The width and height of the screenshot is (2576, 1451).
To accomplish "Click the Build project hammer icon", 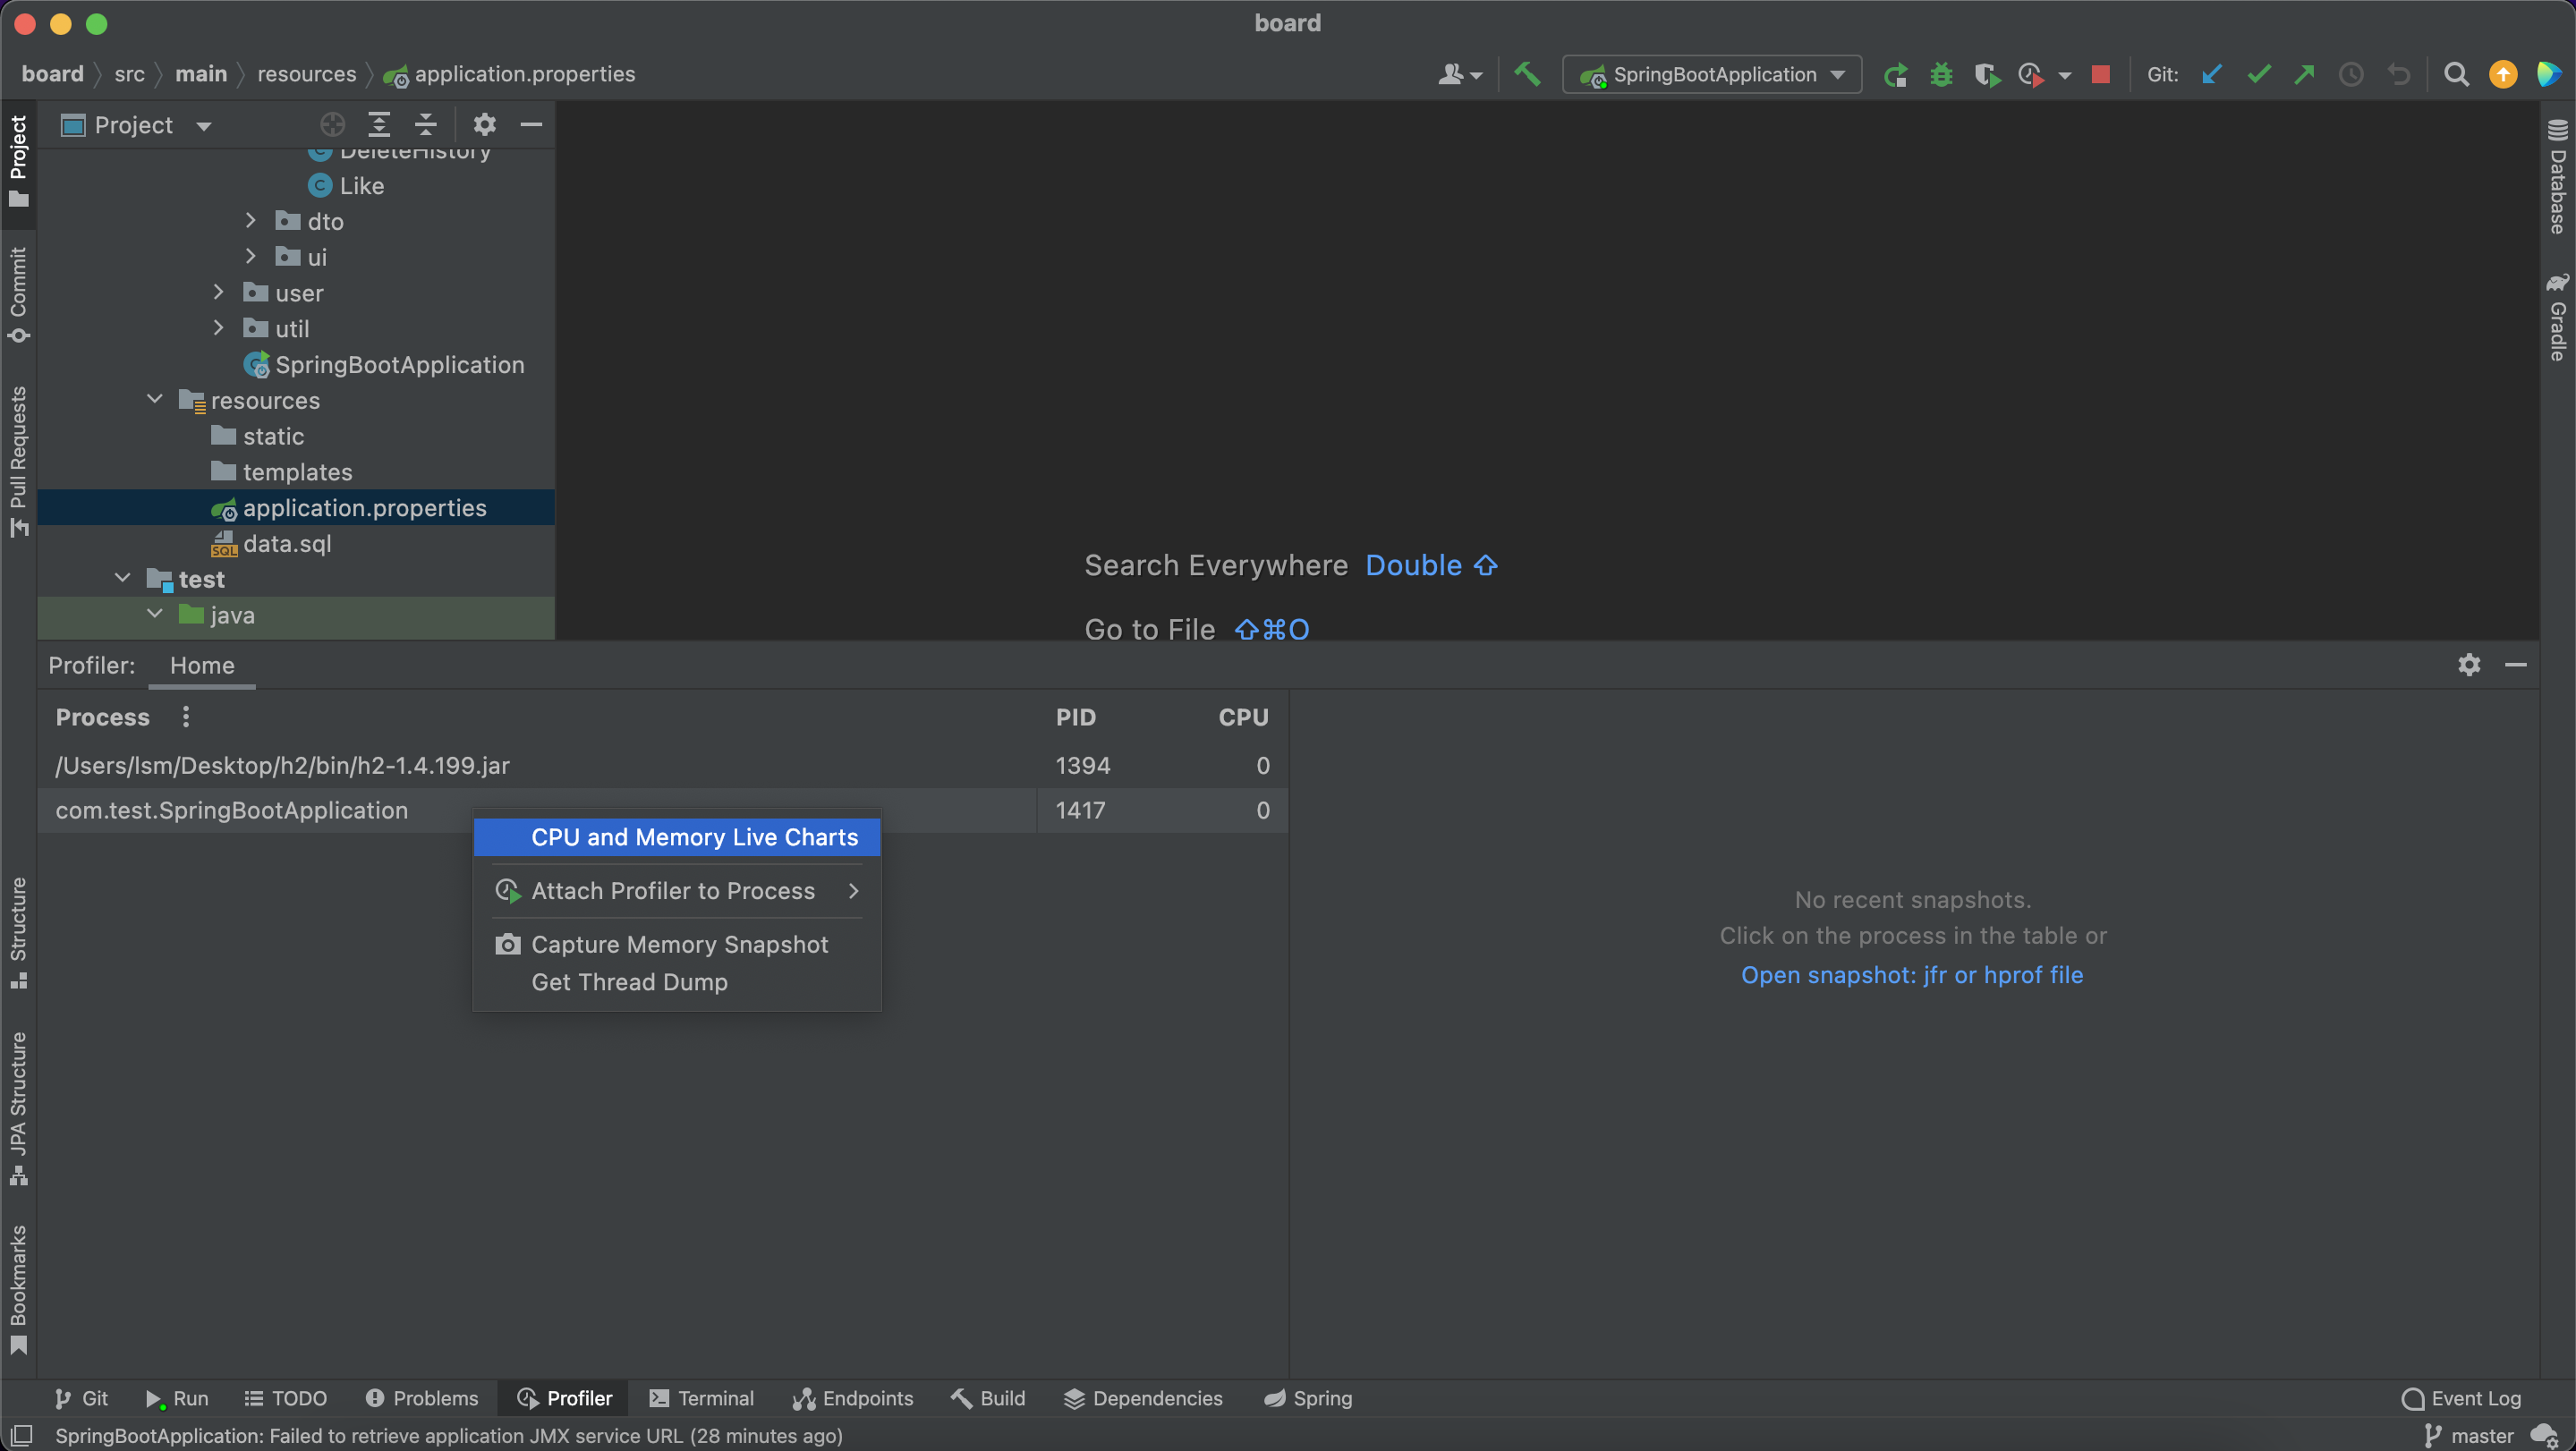I will (x=1527, y=74).
